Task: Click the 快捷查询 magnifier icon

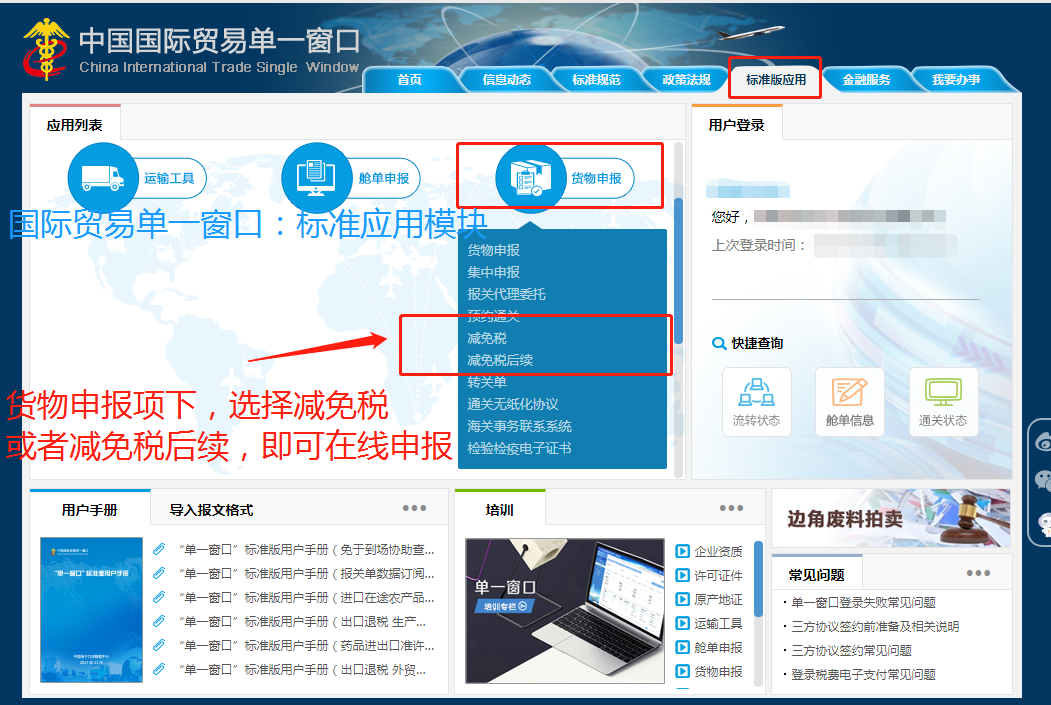Action: [x=719, y=344]
